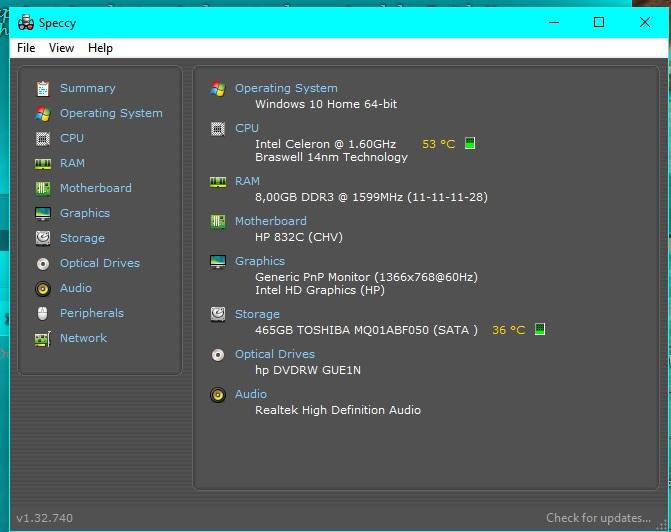
Task: Click the Network card icon in sidebar
Action: [43, 339]
